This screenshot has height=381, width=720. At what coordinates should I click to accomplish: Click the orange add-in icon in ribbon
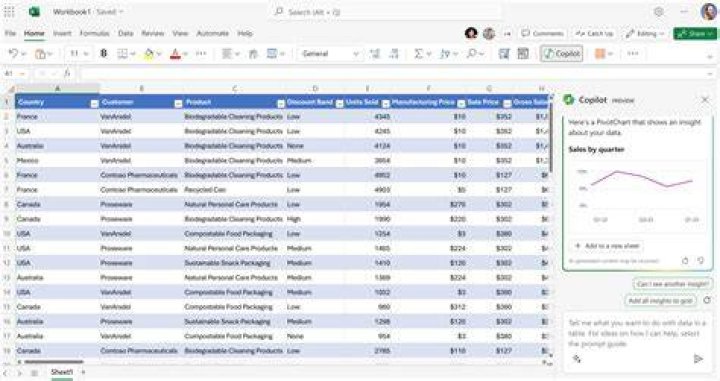(x=600, y=54)
